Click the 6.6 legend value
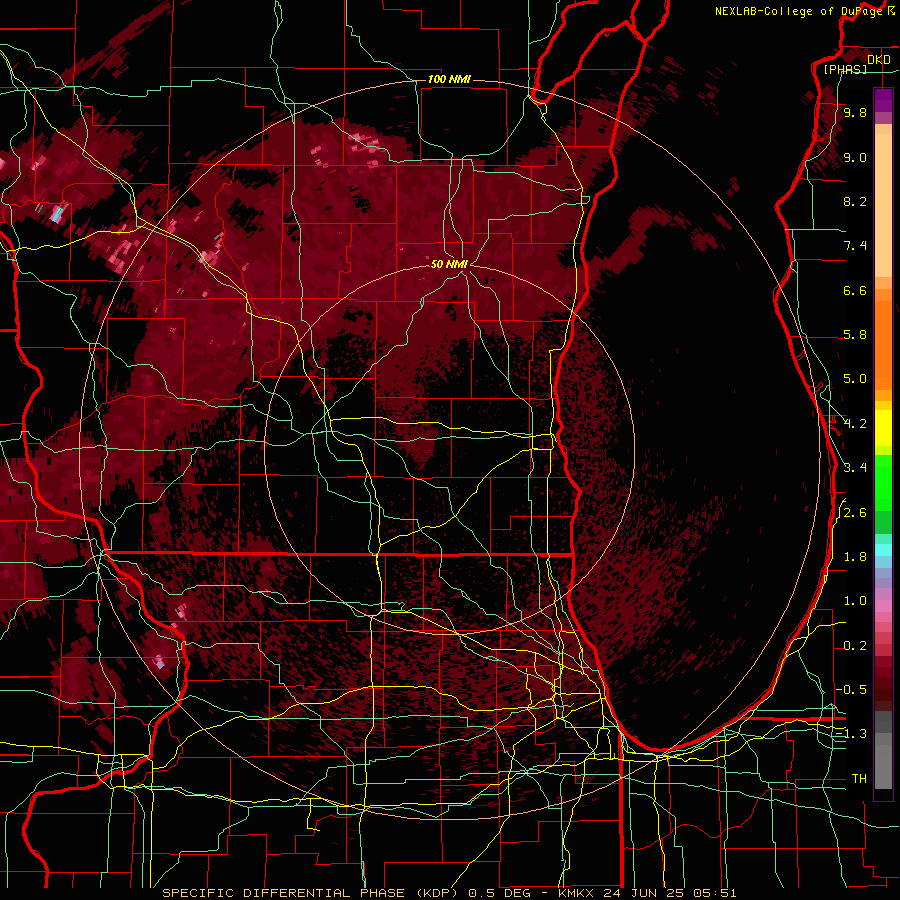The image size is (900, 900). (x=855, y=291)
